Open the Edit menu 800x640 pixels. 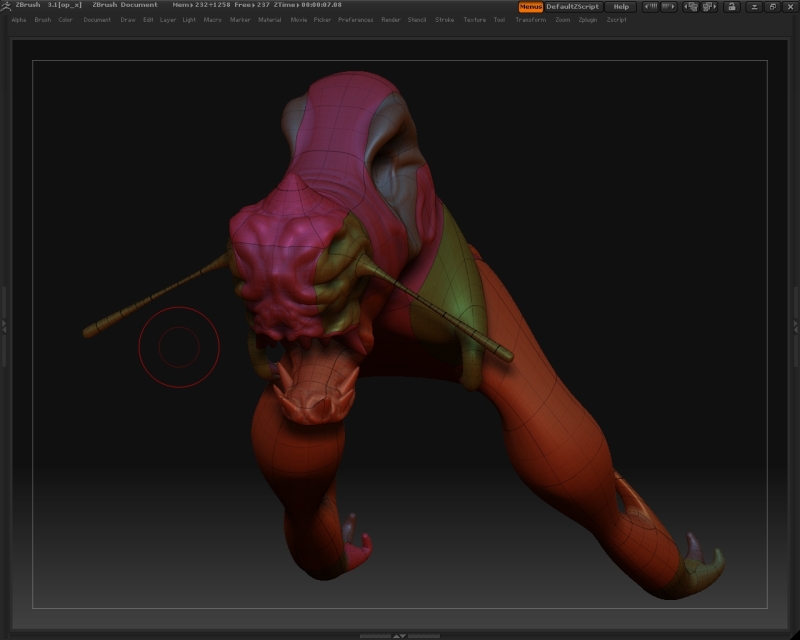pyautogui.click(x=148, y=20)
